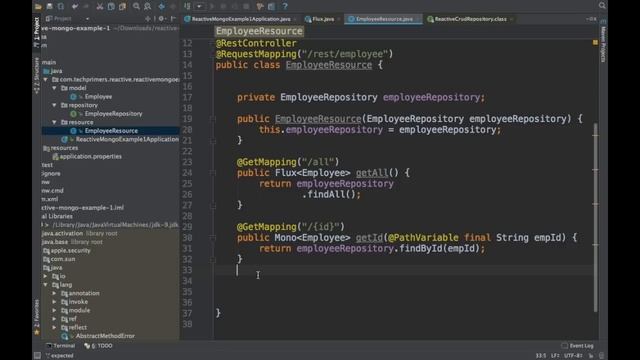Click the 33:5 cursor position indicator

point(541,356)
